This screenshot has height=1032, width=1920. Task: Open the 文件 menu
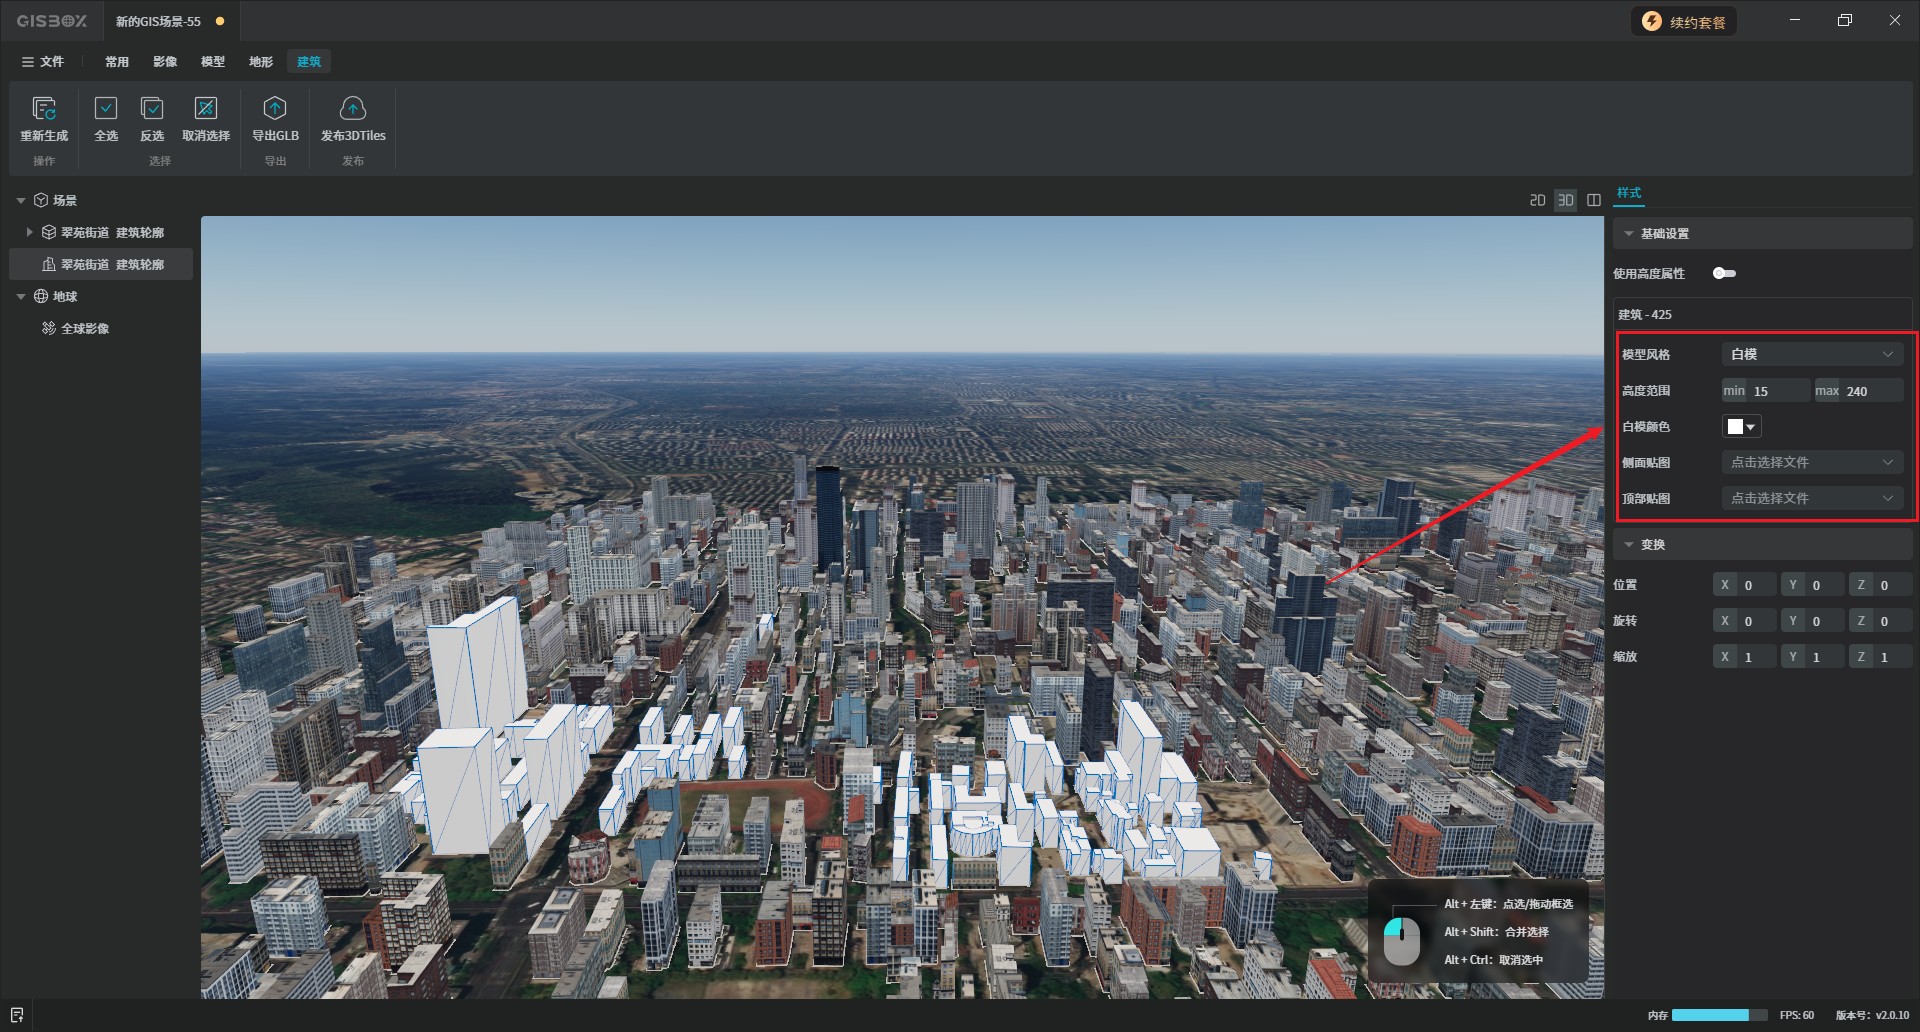click(43, 62)
